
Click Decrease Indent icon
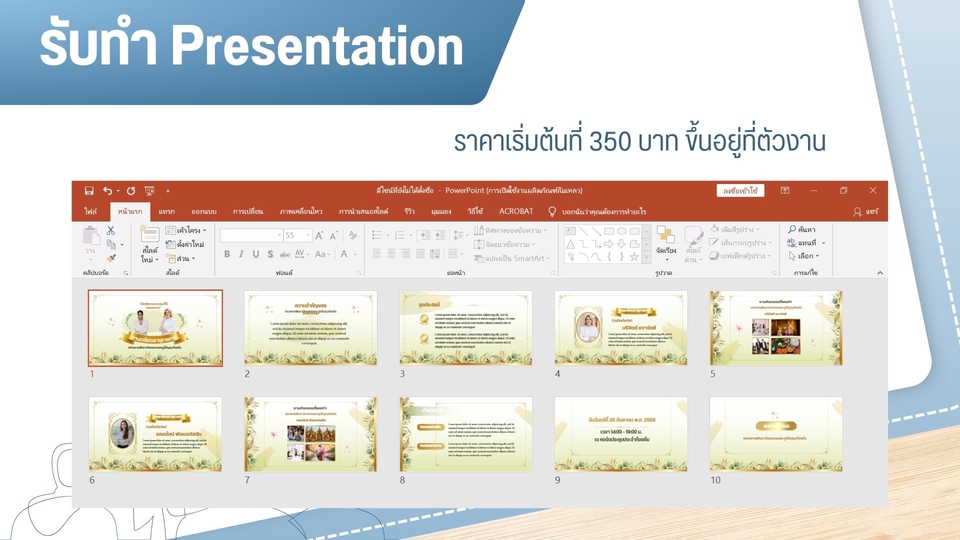[425, 235]
